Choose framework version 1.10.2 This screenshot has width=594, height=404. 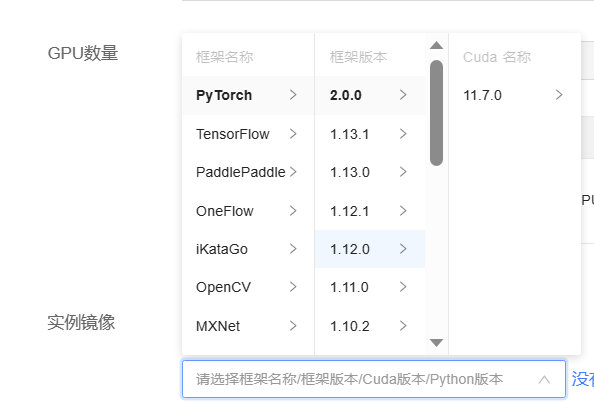click(x=370, y=326)
